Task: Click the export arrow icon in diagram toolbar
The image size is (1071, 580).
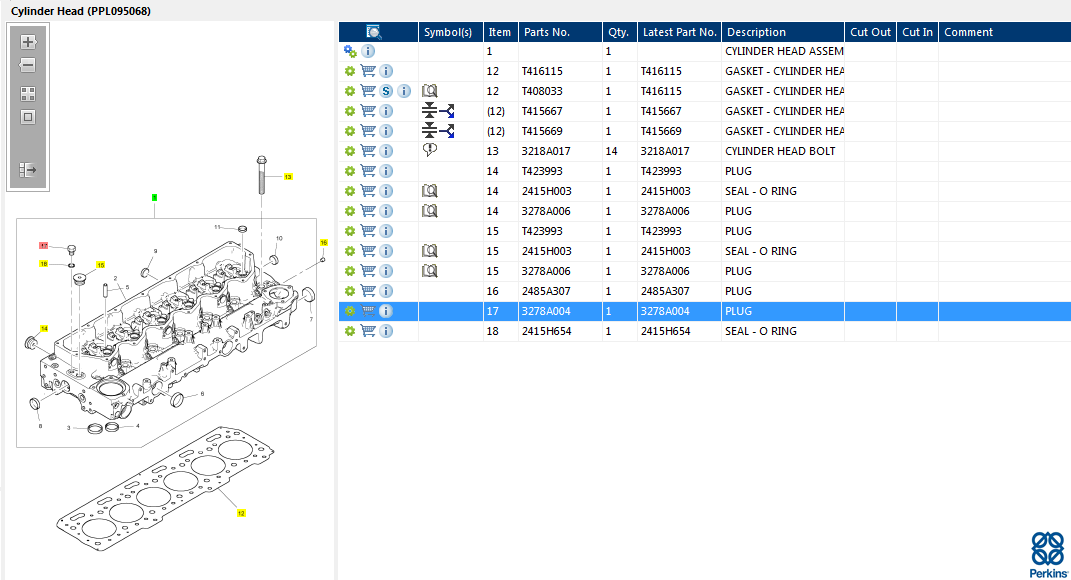Action: point(28,169)
